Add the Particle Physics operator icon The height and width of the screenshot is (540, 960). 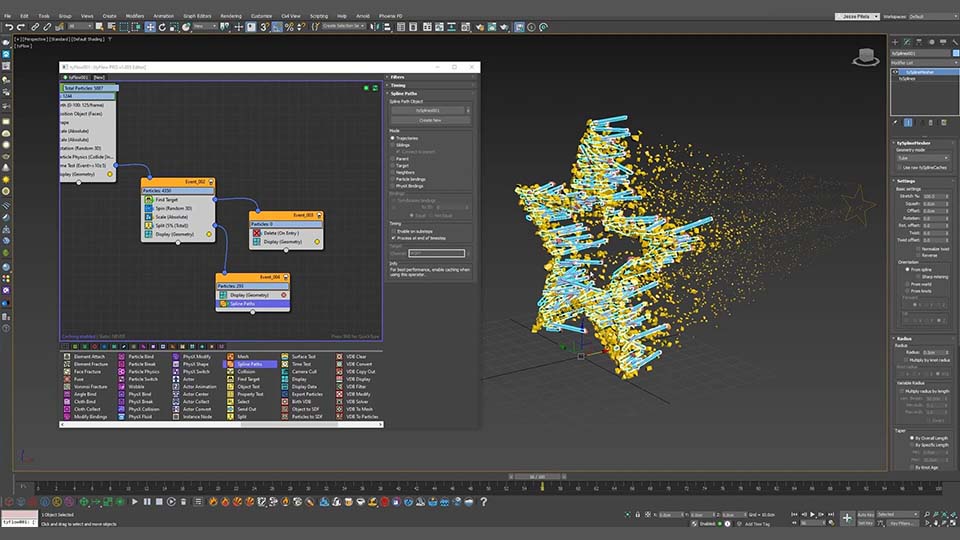[121, 372]
